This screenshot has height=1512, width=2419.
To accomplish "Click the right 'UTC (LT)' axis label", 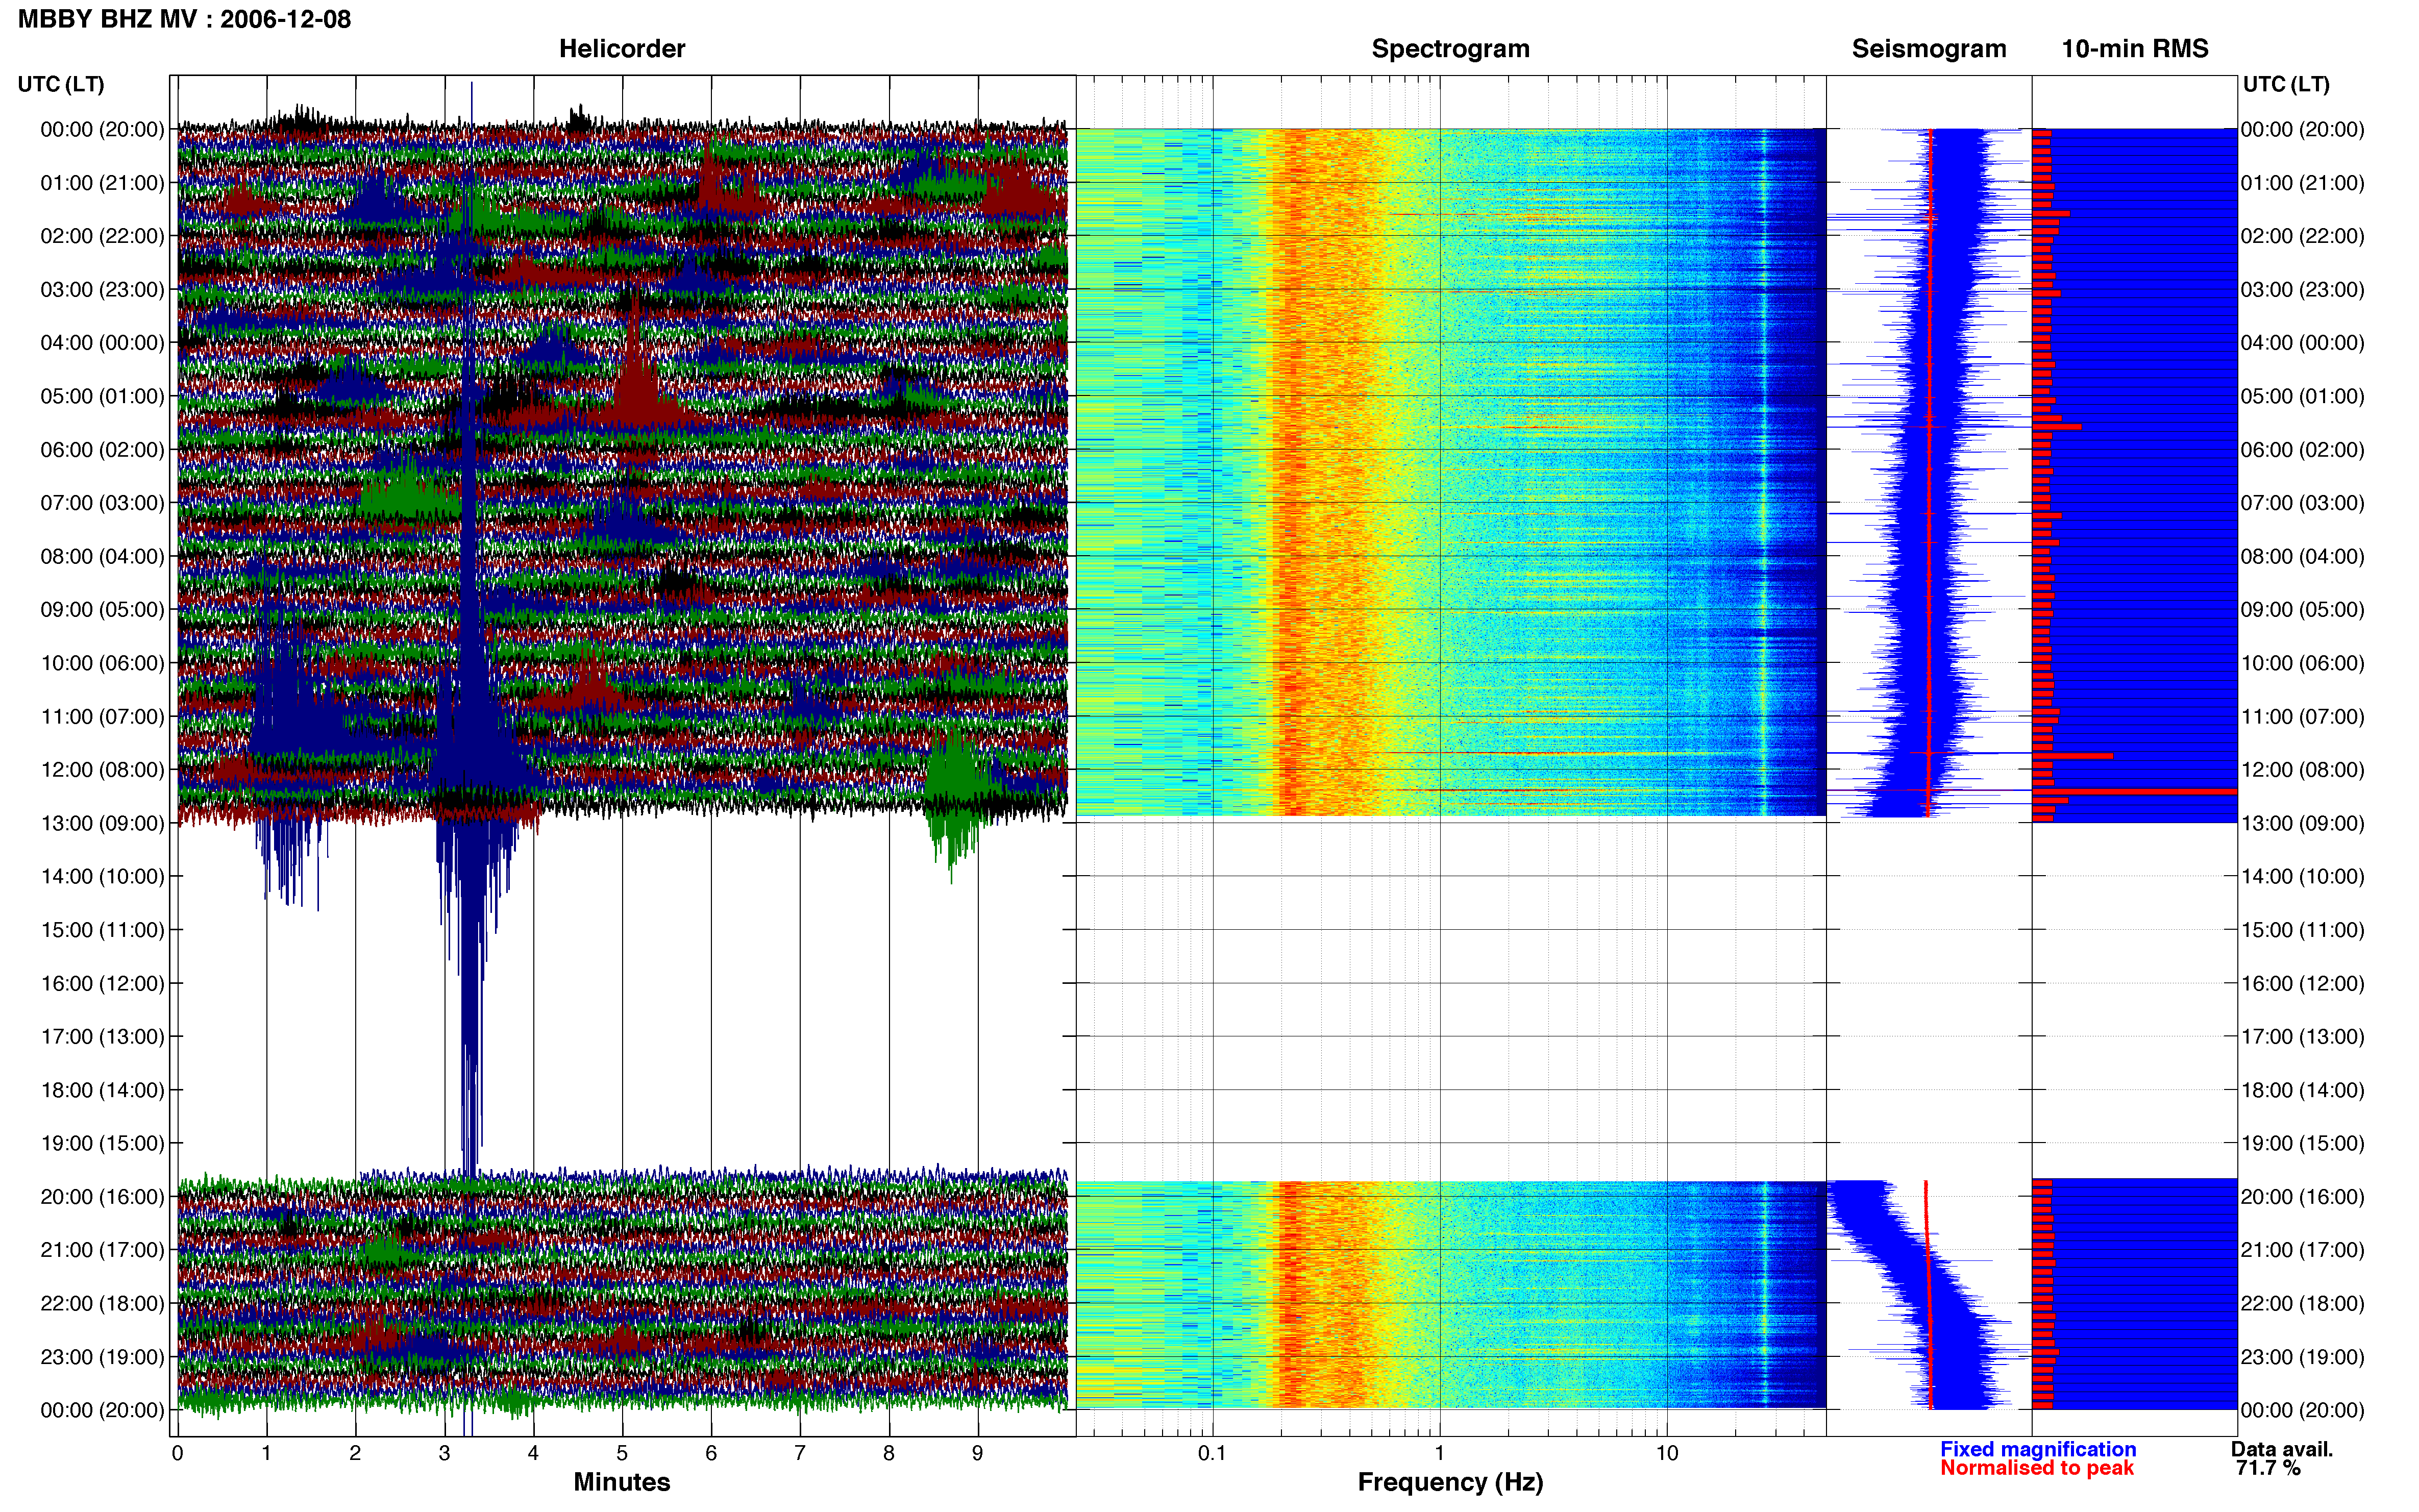I will (x=2286, y=85).
